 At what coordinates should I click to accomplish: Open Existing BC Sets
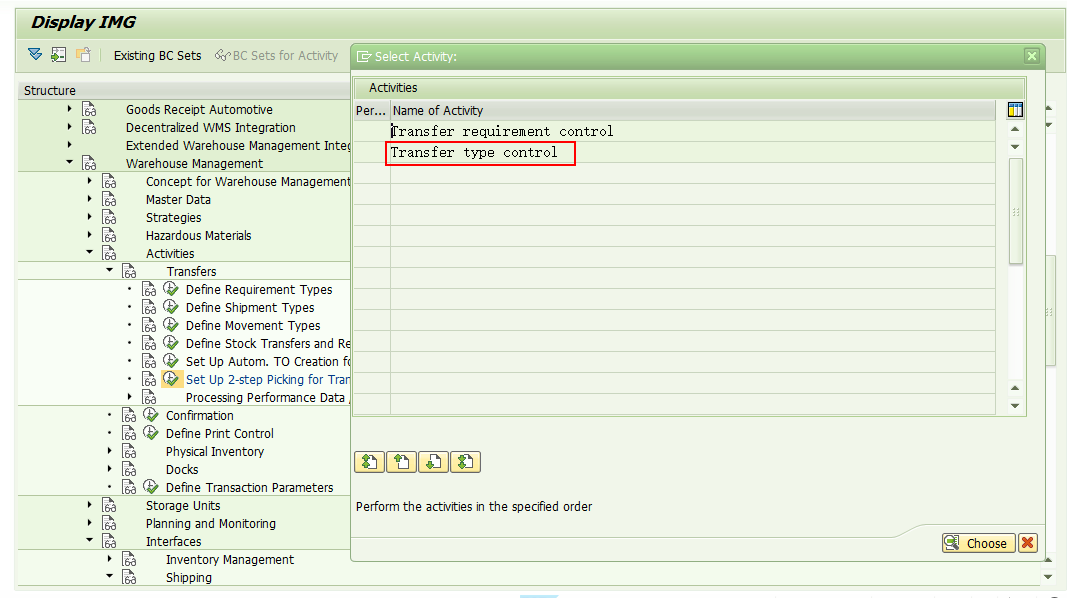pyautogui.click(x=157, y=56)
